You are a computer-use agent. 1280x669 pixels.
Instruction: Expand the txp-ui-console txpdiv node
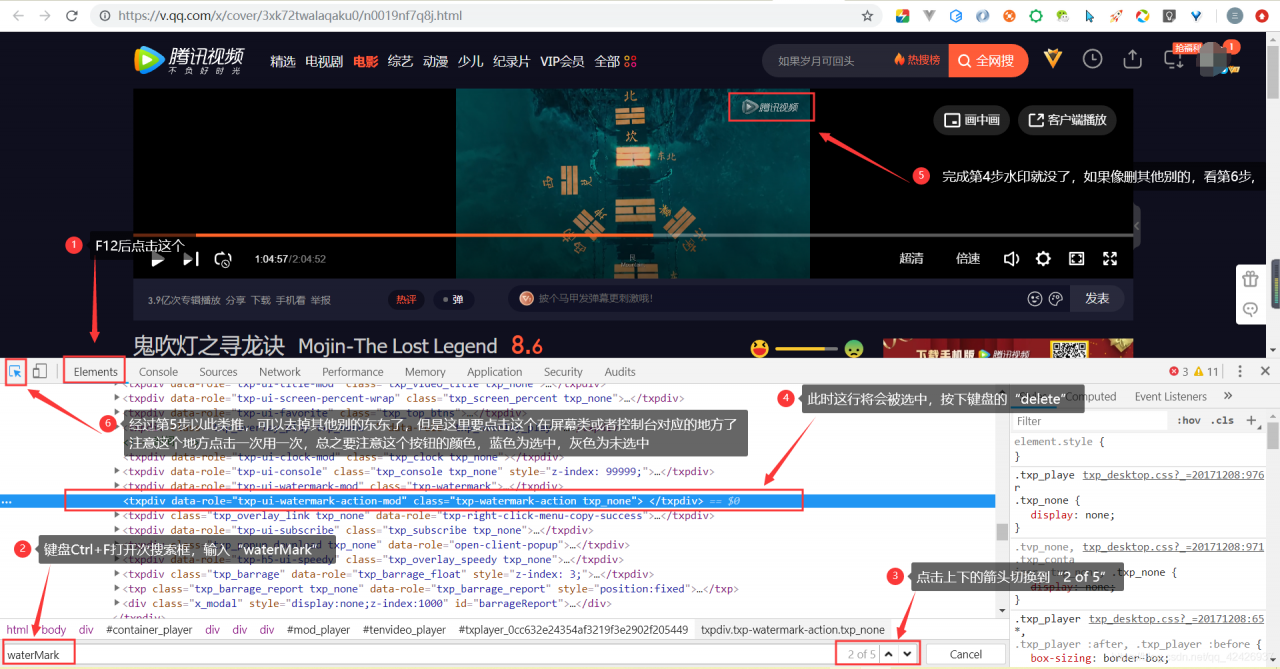pyautogui.click(x=118, y=471)
